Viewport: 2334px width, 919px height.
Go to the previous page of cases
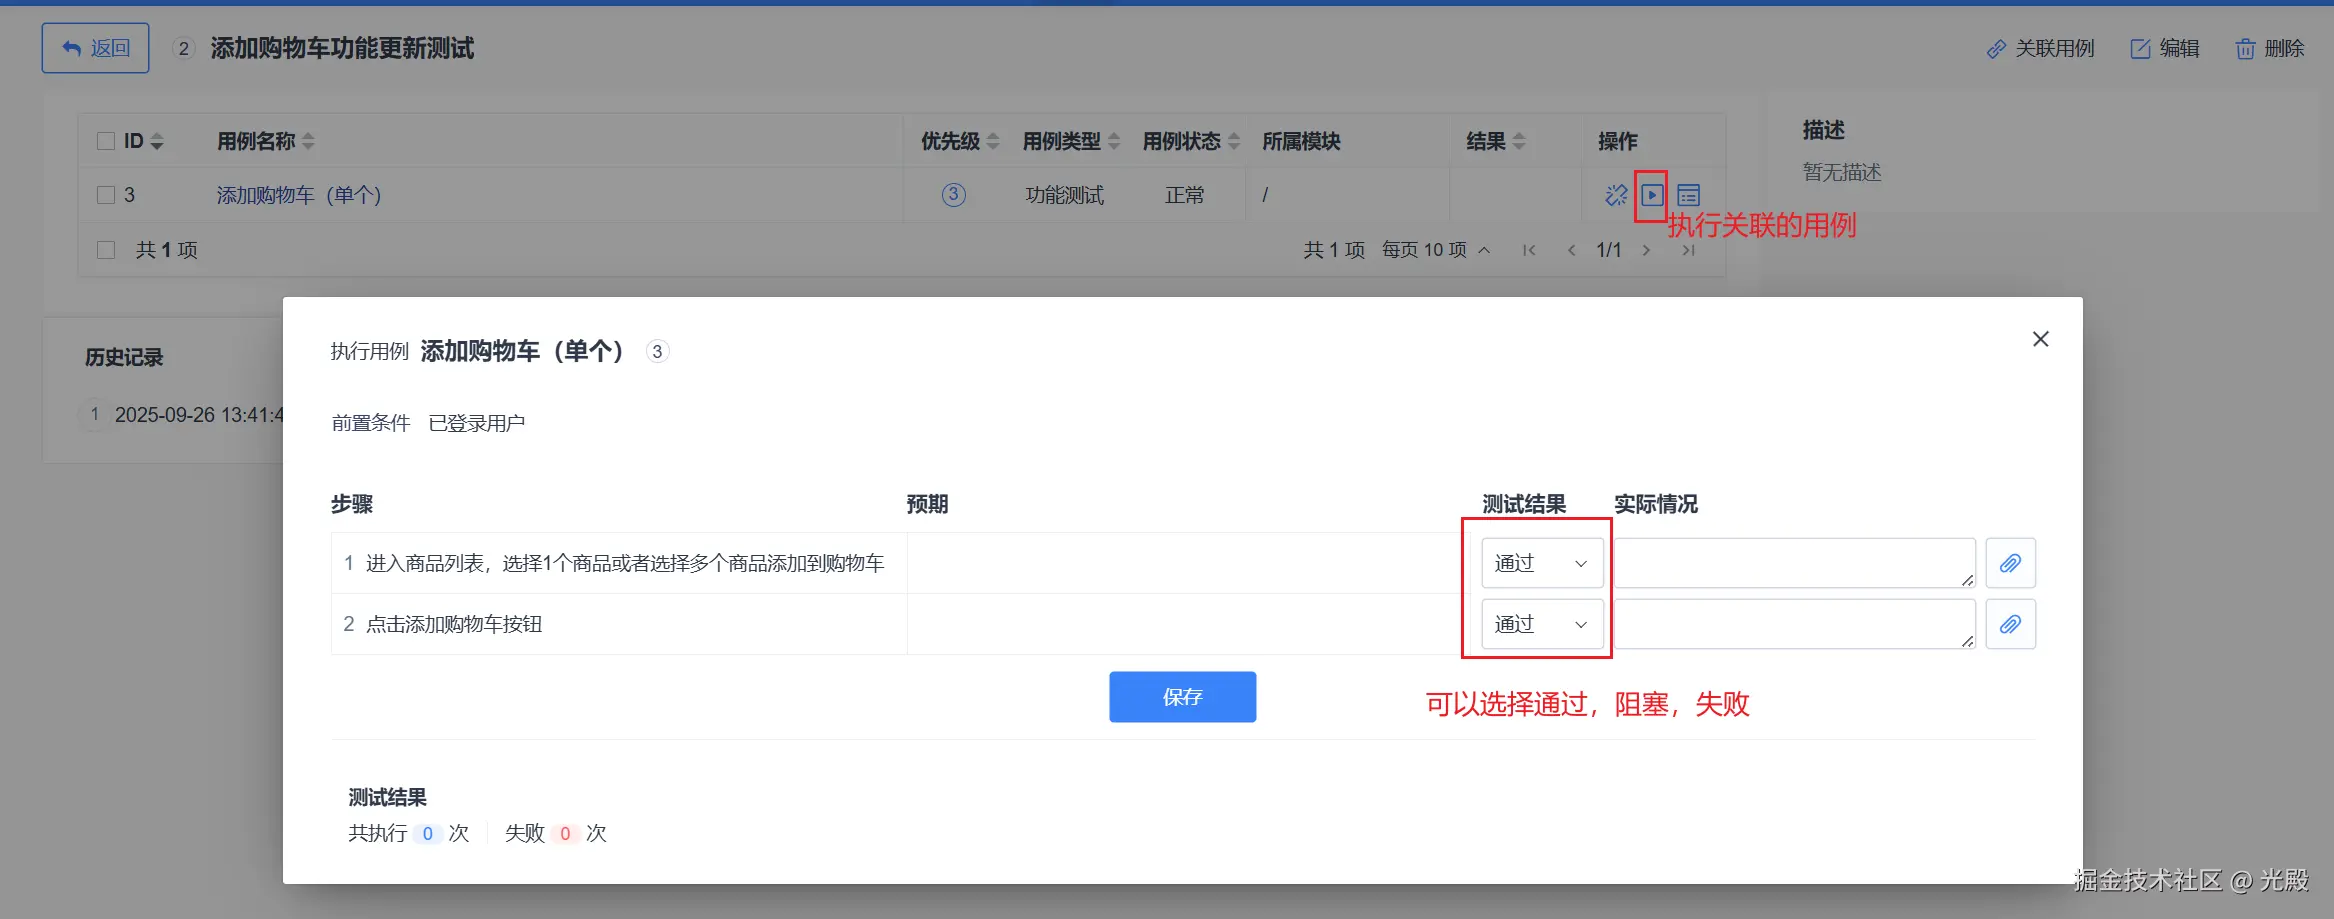pos(1571,250)
